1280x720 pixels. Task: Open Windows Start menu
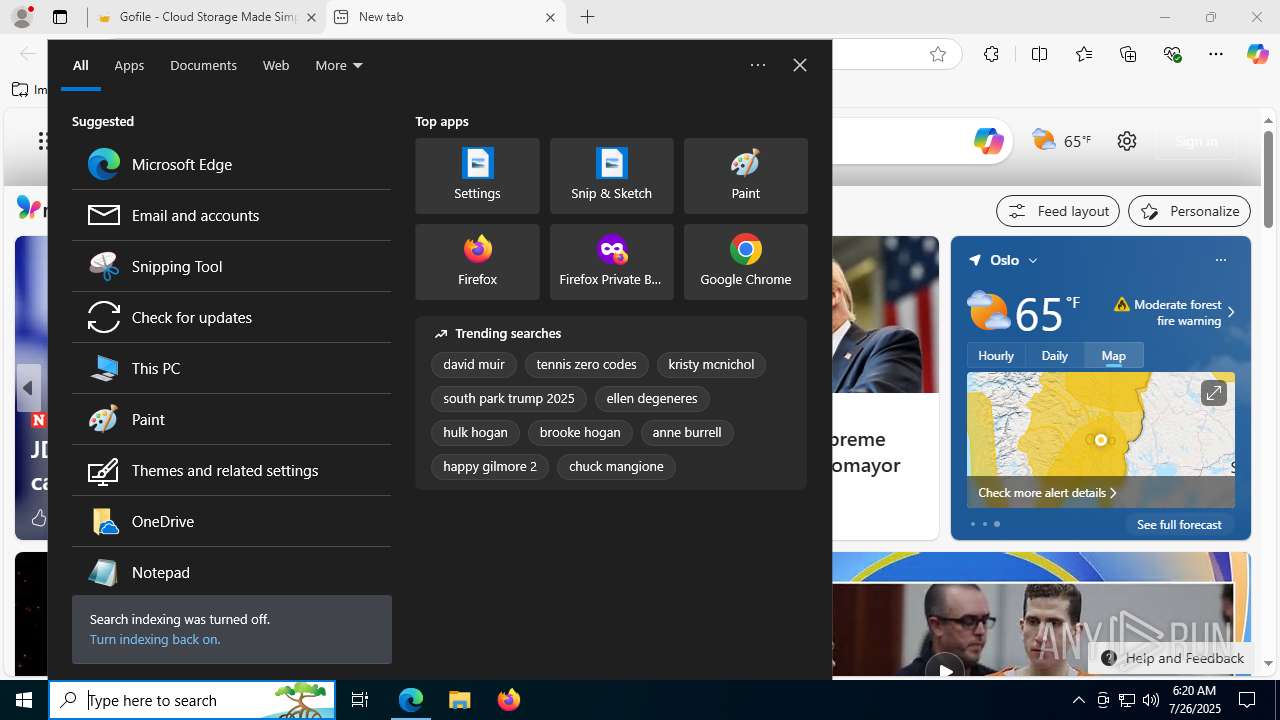tap(24, 700)
